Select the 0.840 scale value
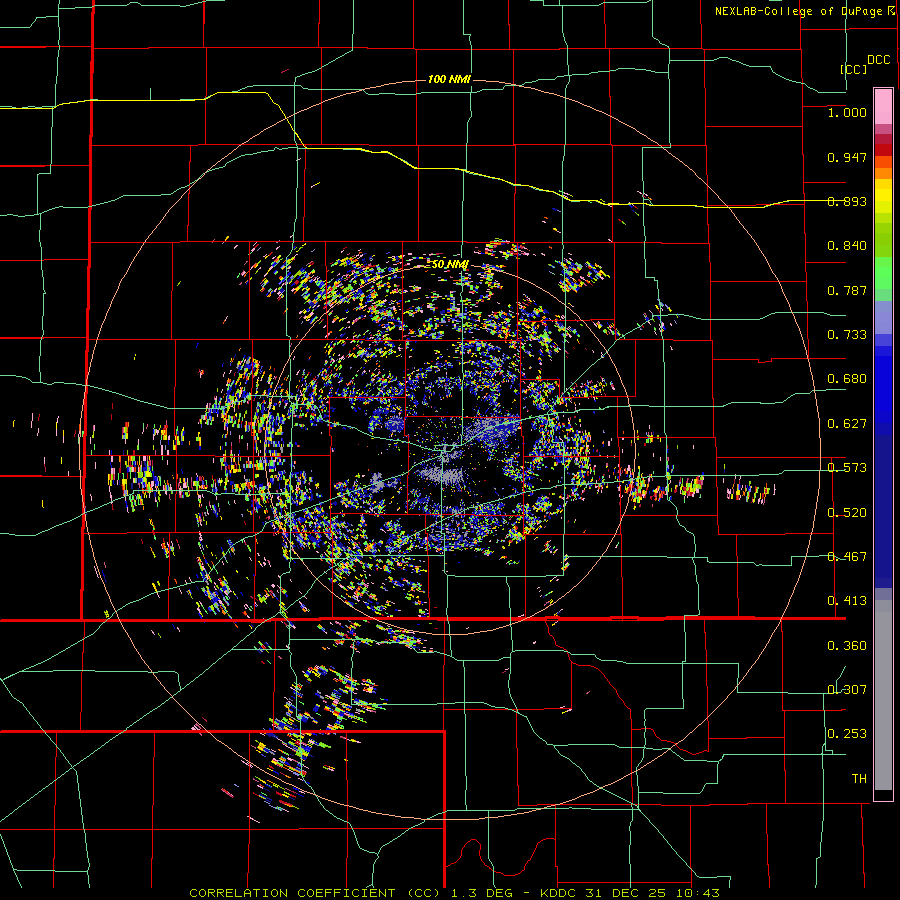 tap(847, 246)
